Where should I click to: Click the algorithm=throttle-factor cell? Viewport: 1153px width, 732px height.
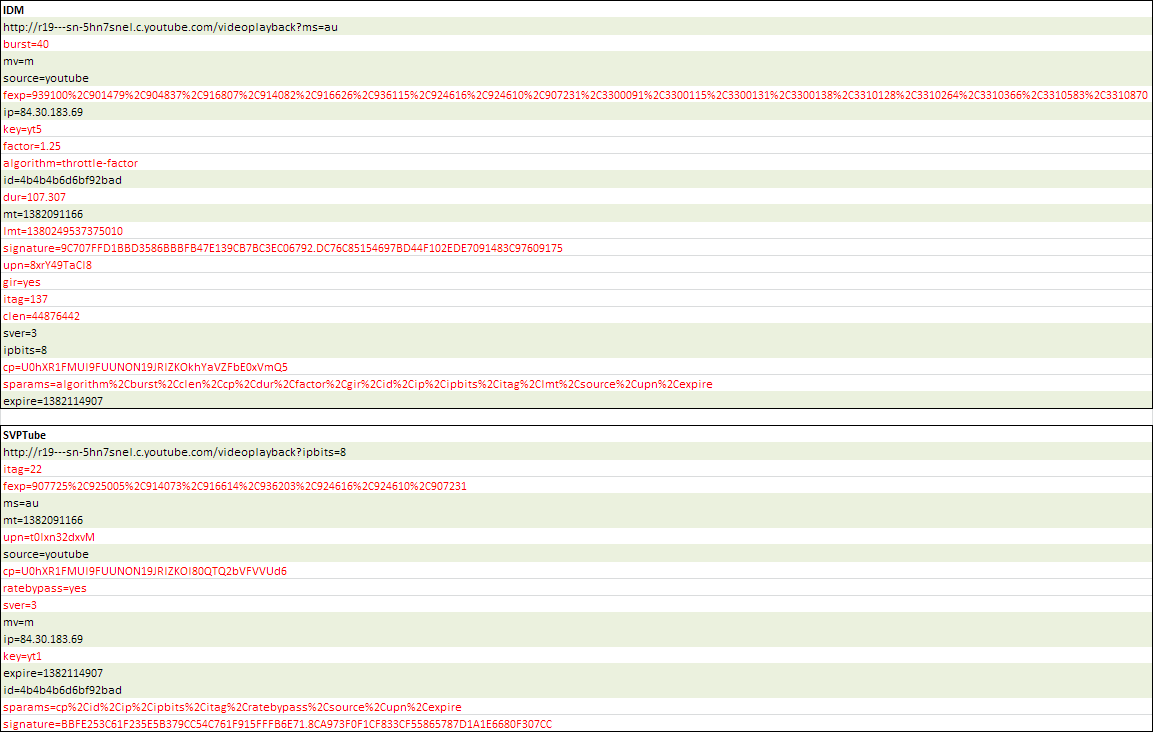(x=70, y=163)
